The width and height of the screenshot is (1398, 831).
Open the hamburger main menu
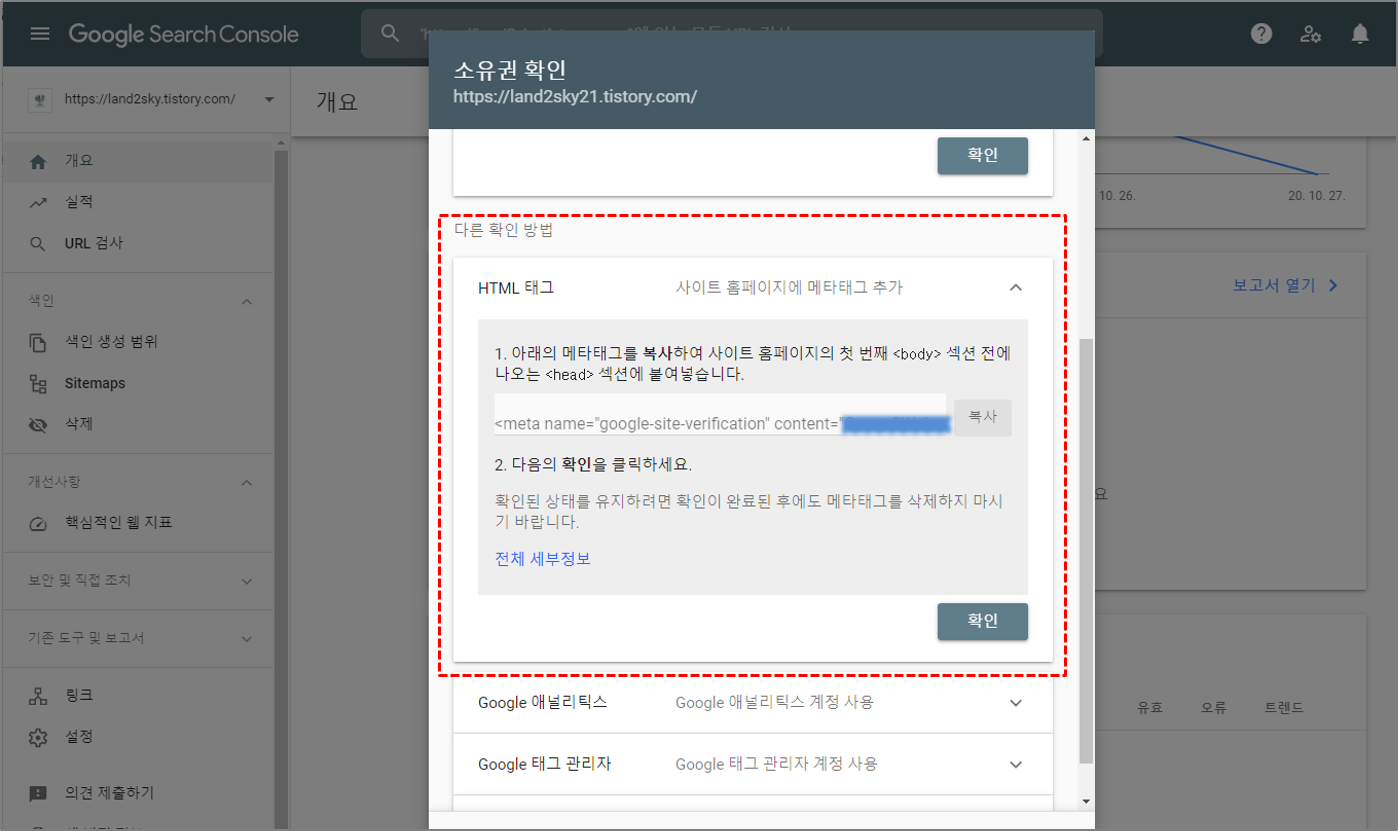point(40,34)
